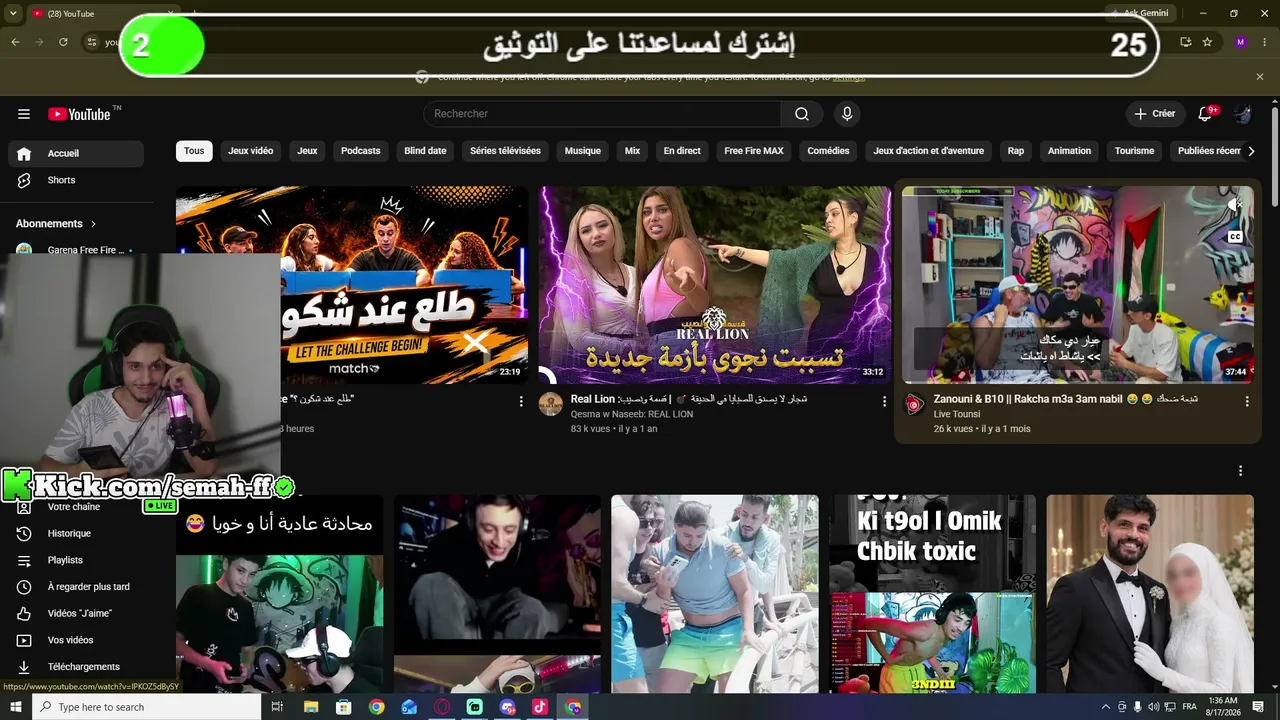Bookmark this page with the star icon
Viewport: 1280px width, 720px height.
(x=1207, y=42)
